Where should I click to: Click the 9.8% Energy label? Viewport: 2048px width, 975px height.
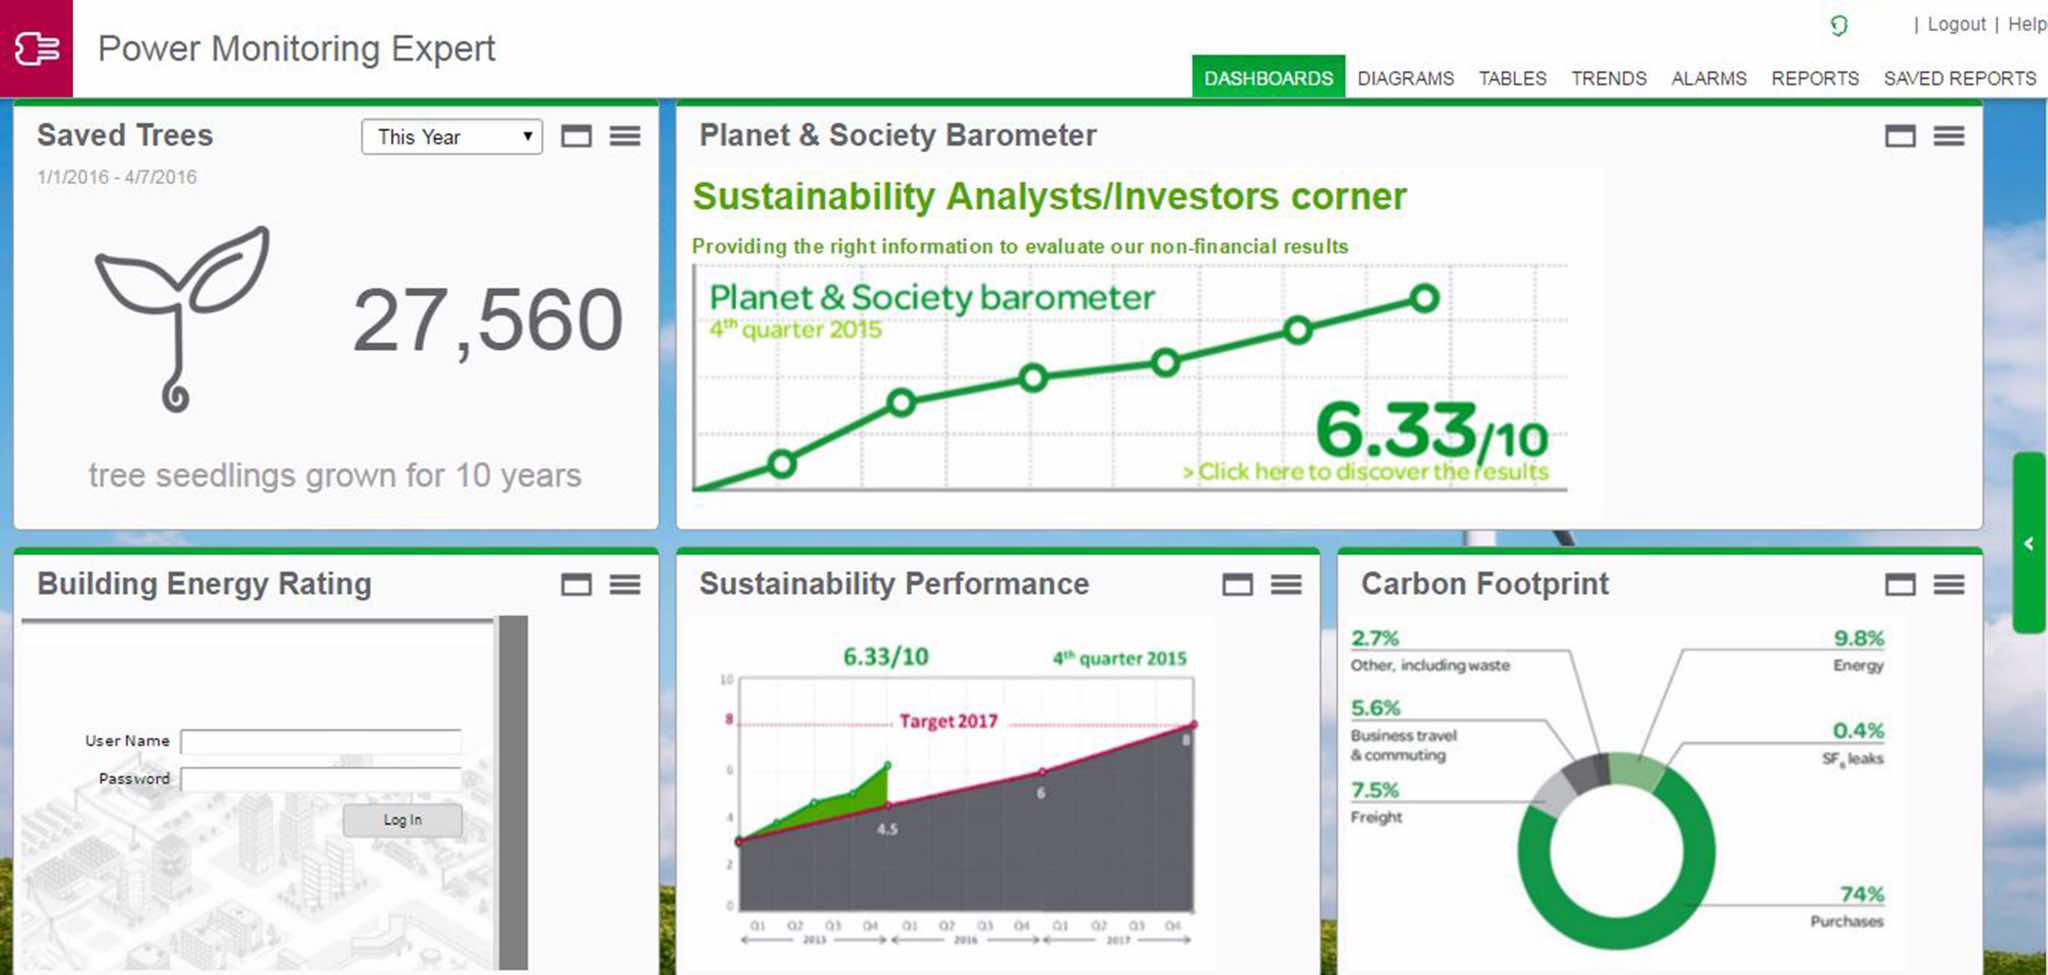tap(1858, 650)
